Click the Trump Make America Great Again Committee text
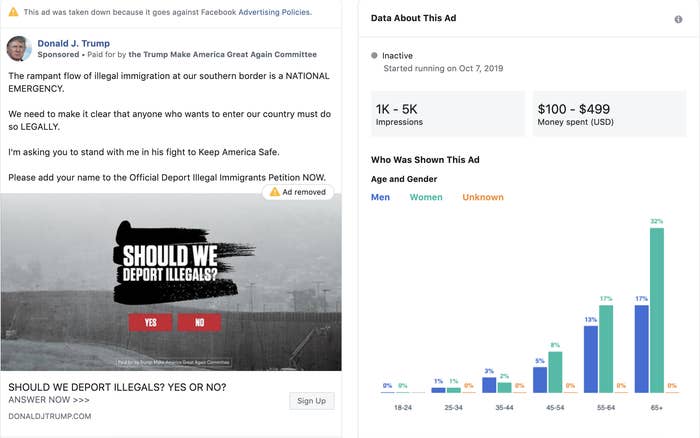The width and height of the screenshot is (700, 438). point(222,54)
